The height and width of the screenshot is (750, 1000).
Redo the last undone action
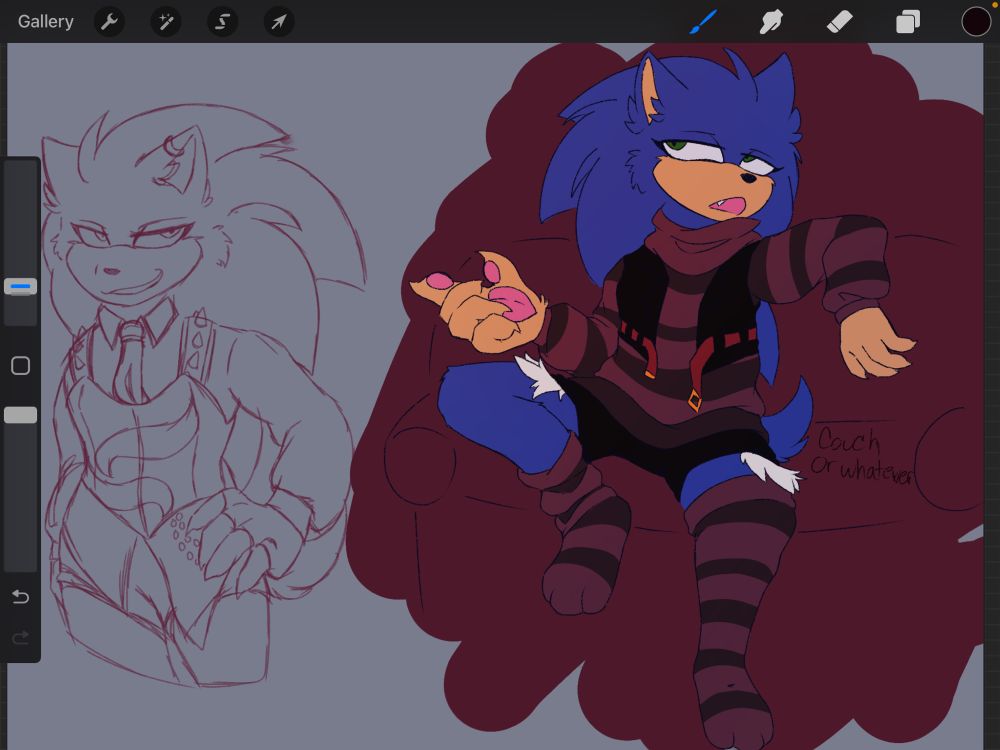click(20, 637)
